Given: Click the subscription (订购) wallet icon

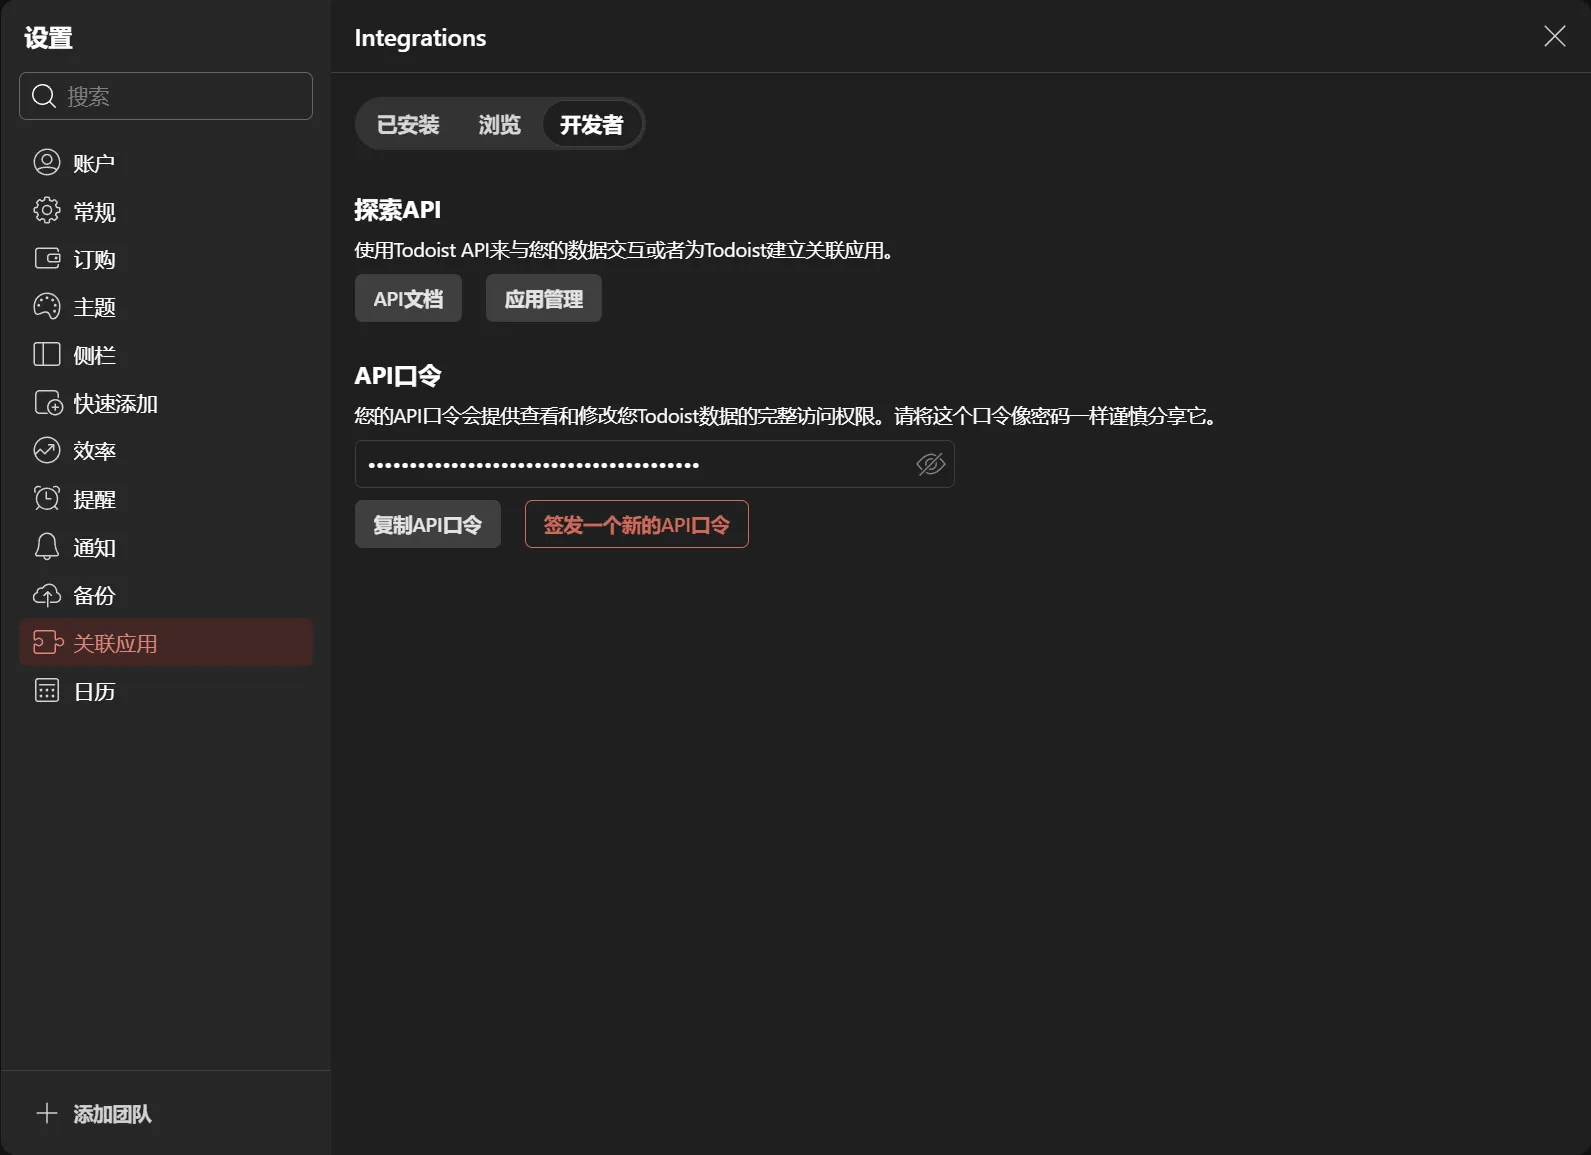Looking at the screenshot, I should click(x=47, y=259).
